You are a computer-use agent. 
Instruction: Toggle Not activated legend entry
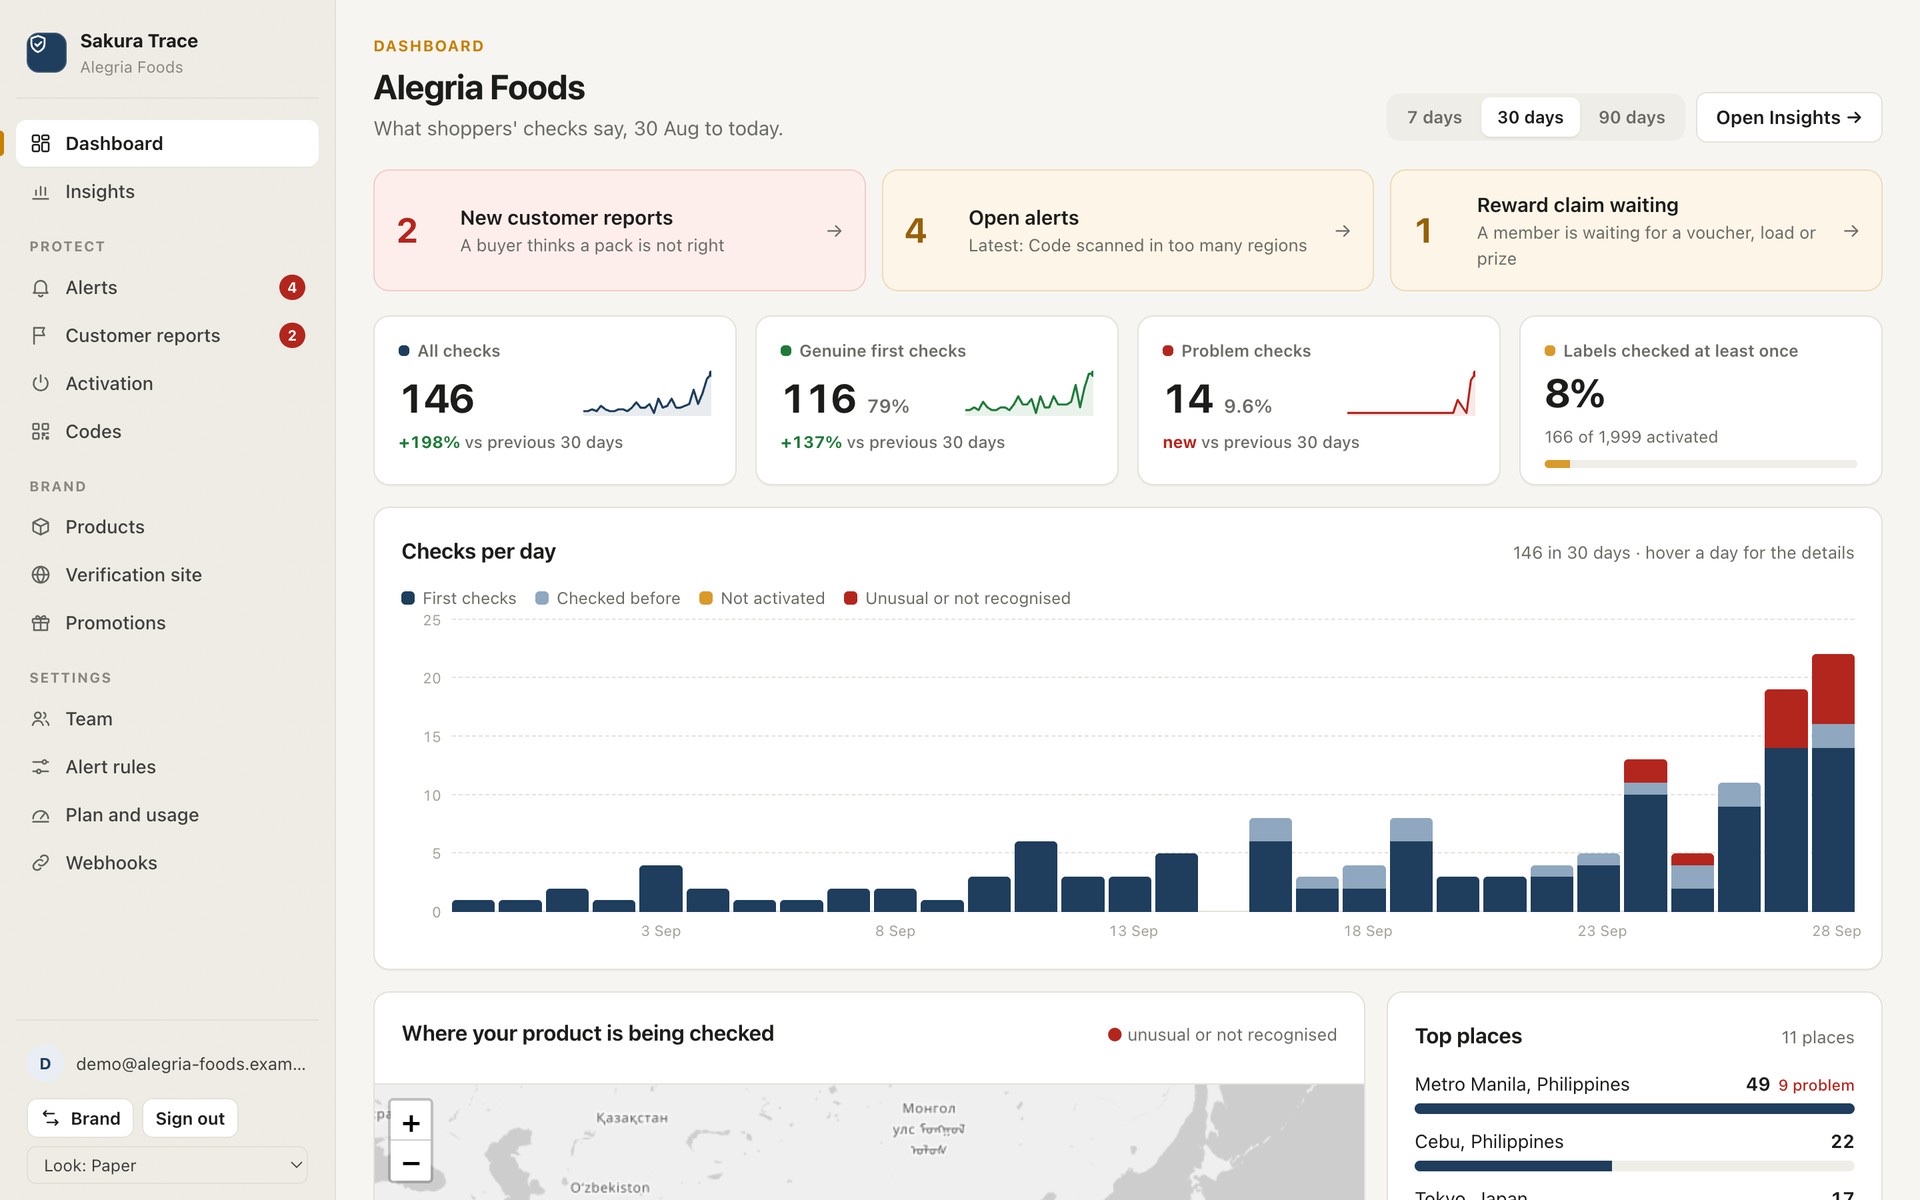click(x=762, y=598)
